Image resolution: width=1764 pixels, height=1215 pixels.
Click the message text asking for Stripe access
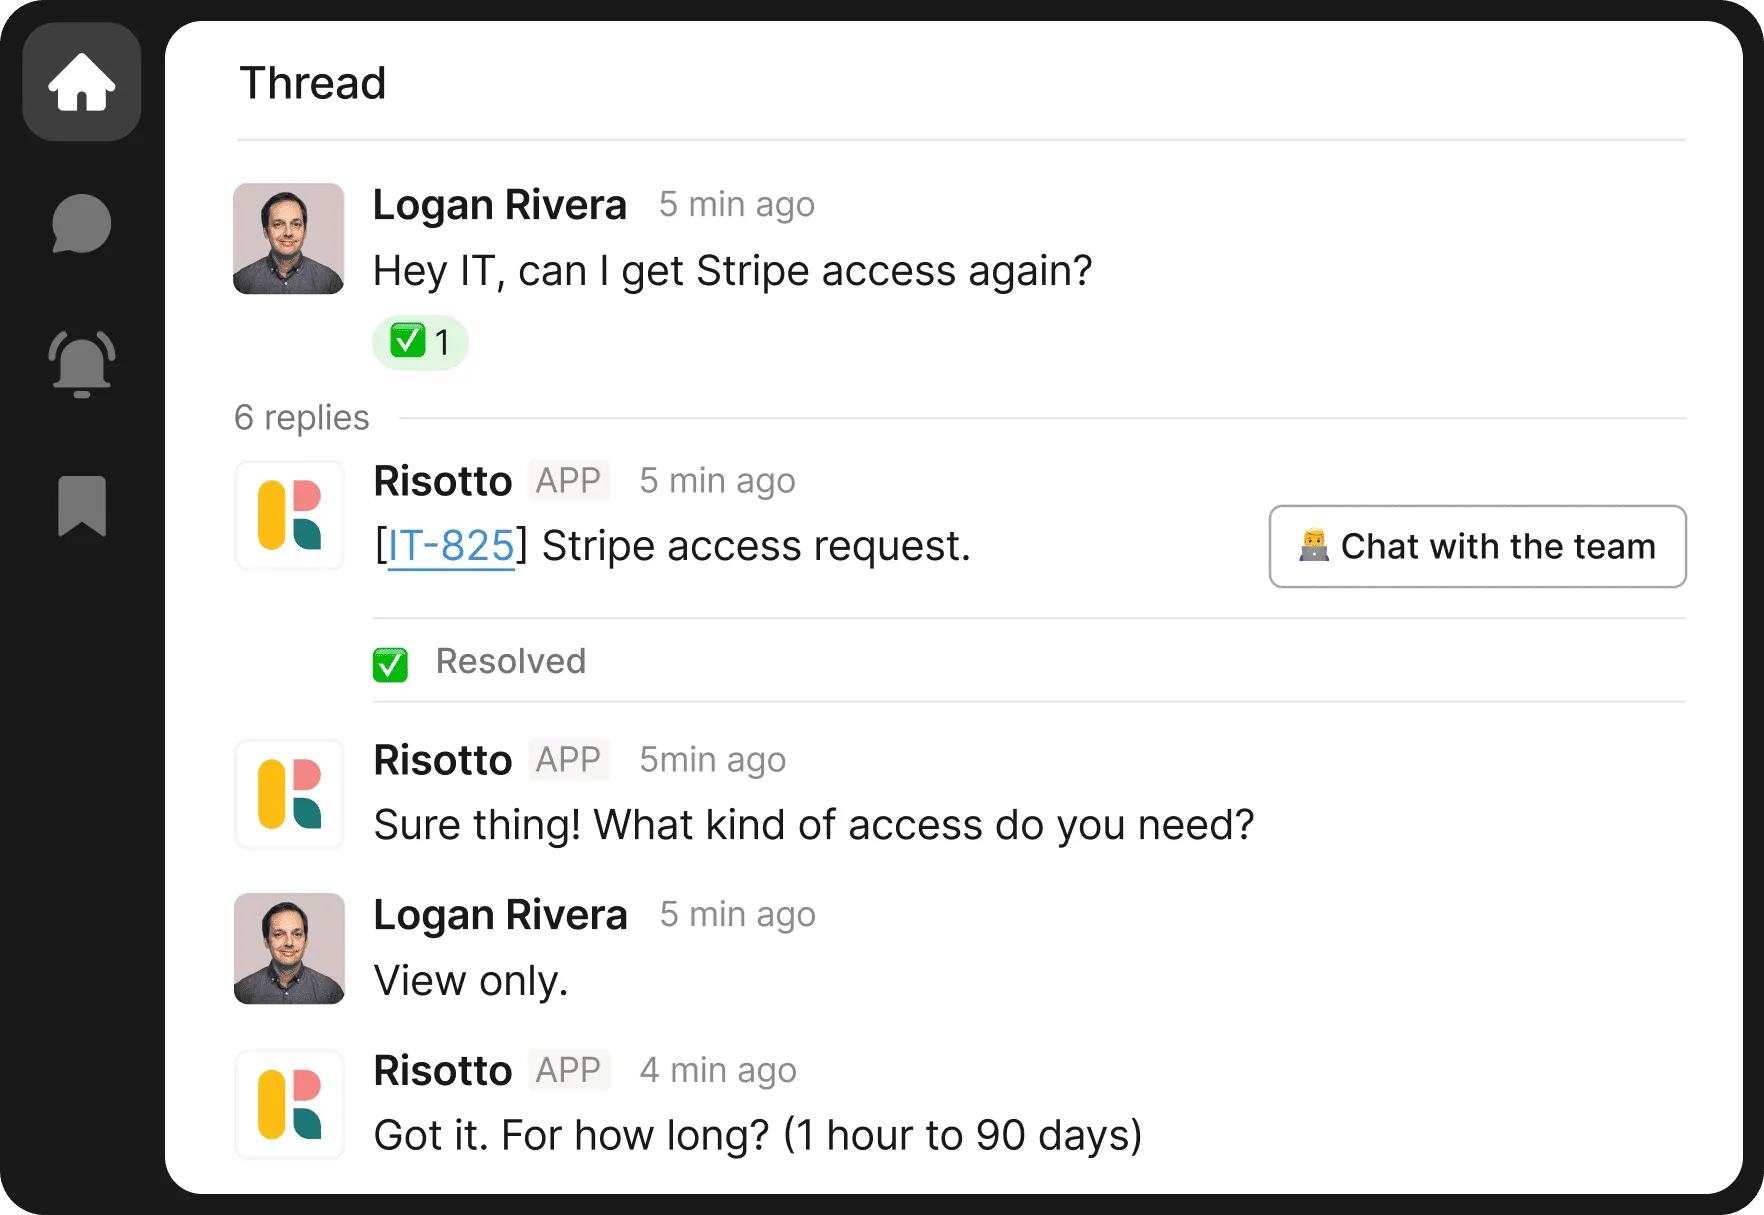pyautogui.click(x=732, y=270)
